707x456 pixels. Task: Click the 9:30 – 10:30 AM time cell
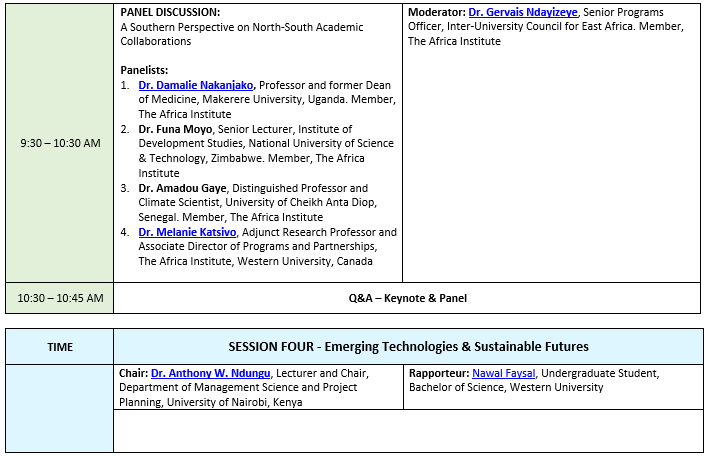[x=60, y=143]
